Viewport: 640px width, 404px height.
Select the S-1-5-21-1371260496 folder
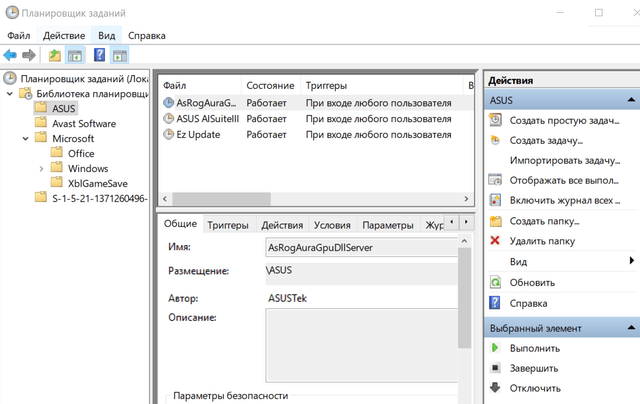coord(99,199)
